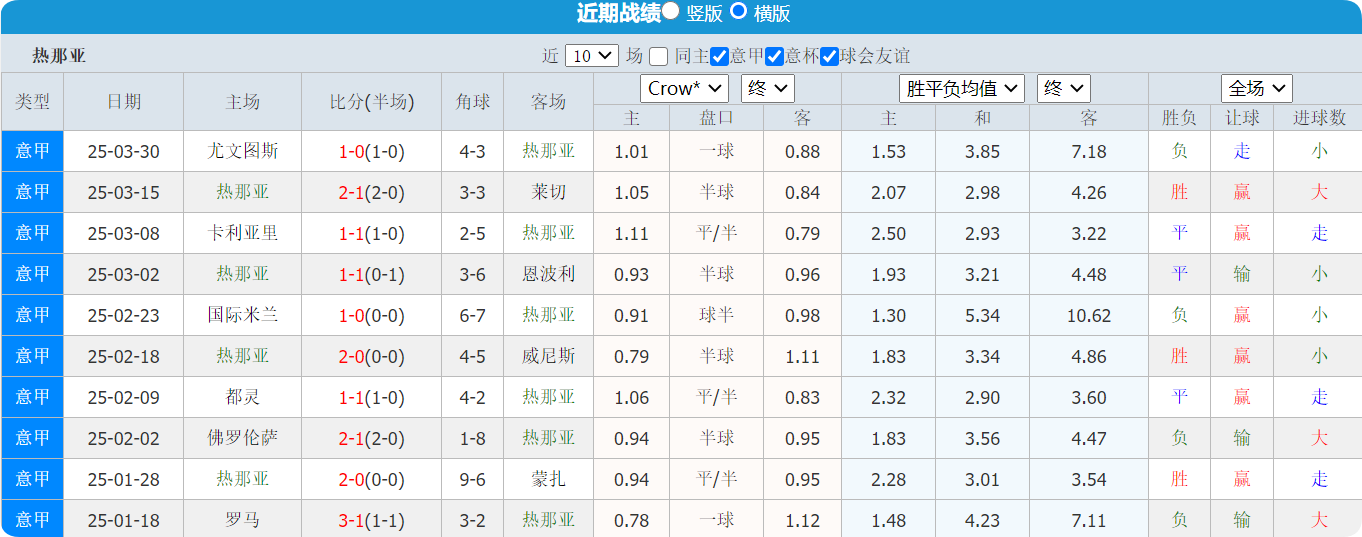Click away team 莱切 link
The width and height of the screenshot is (1362, 537).
point(548,193)
